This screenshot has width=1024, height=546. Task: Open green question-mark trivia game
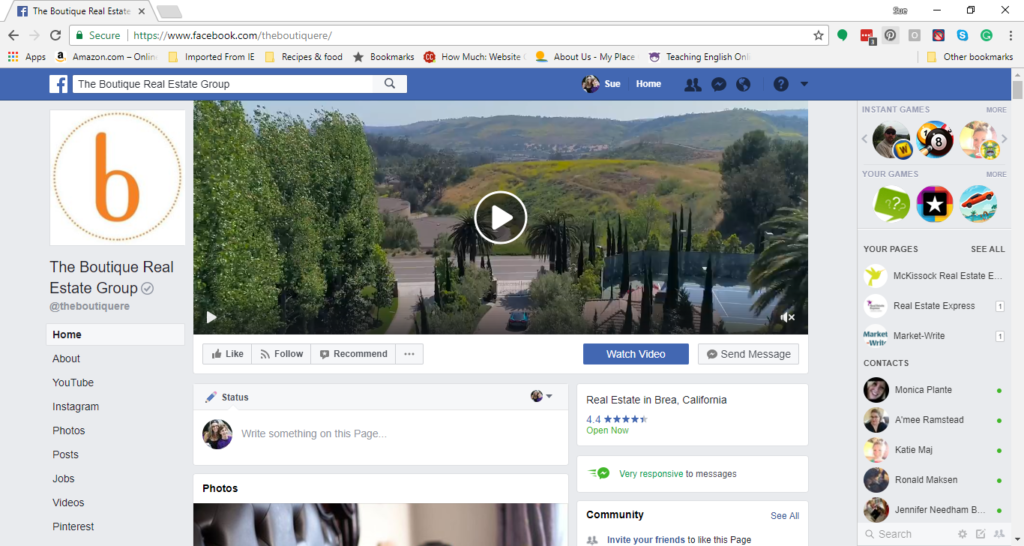891,204
